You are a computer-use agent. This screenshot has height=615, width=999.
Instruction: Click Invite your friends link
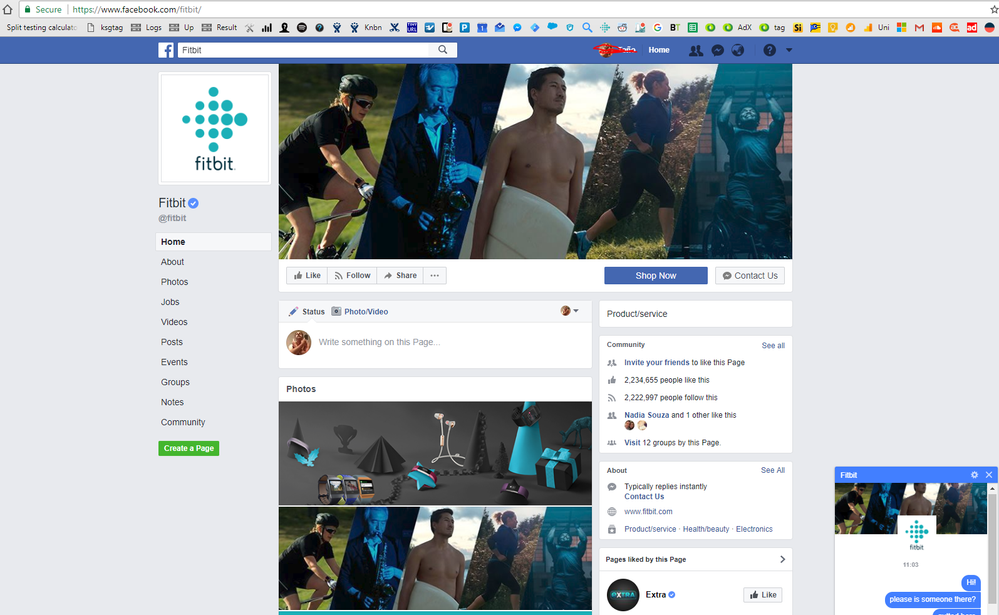pyautogui.click(x=656, y=362)
